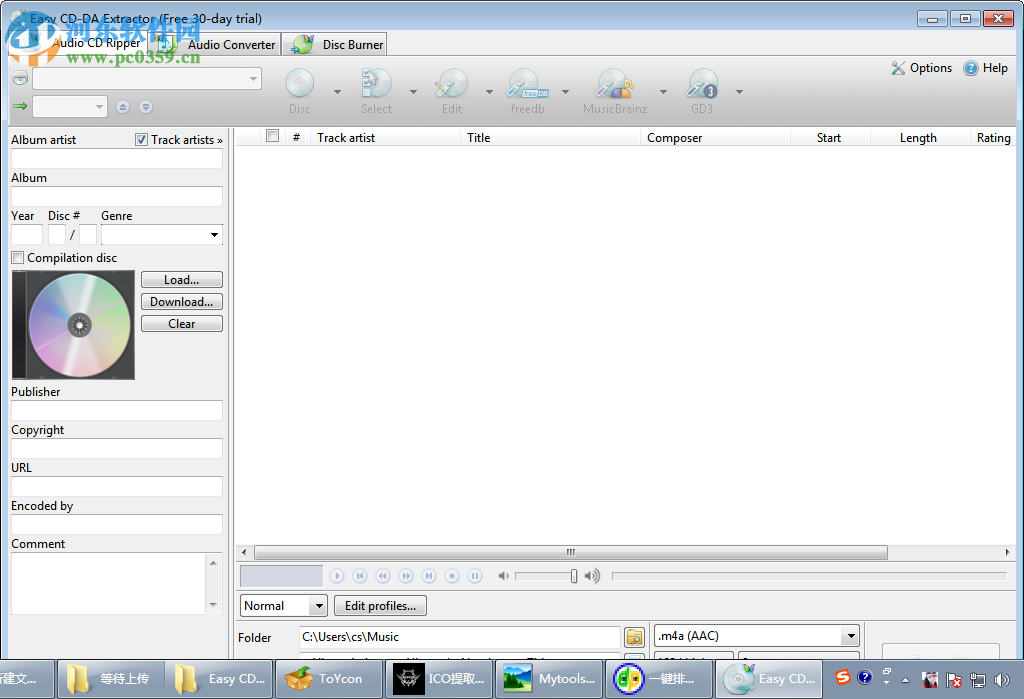
Task: Click the CD cover art thumbnail
Action: (x=73, y=325)
